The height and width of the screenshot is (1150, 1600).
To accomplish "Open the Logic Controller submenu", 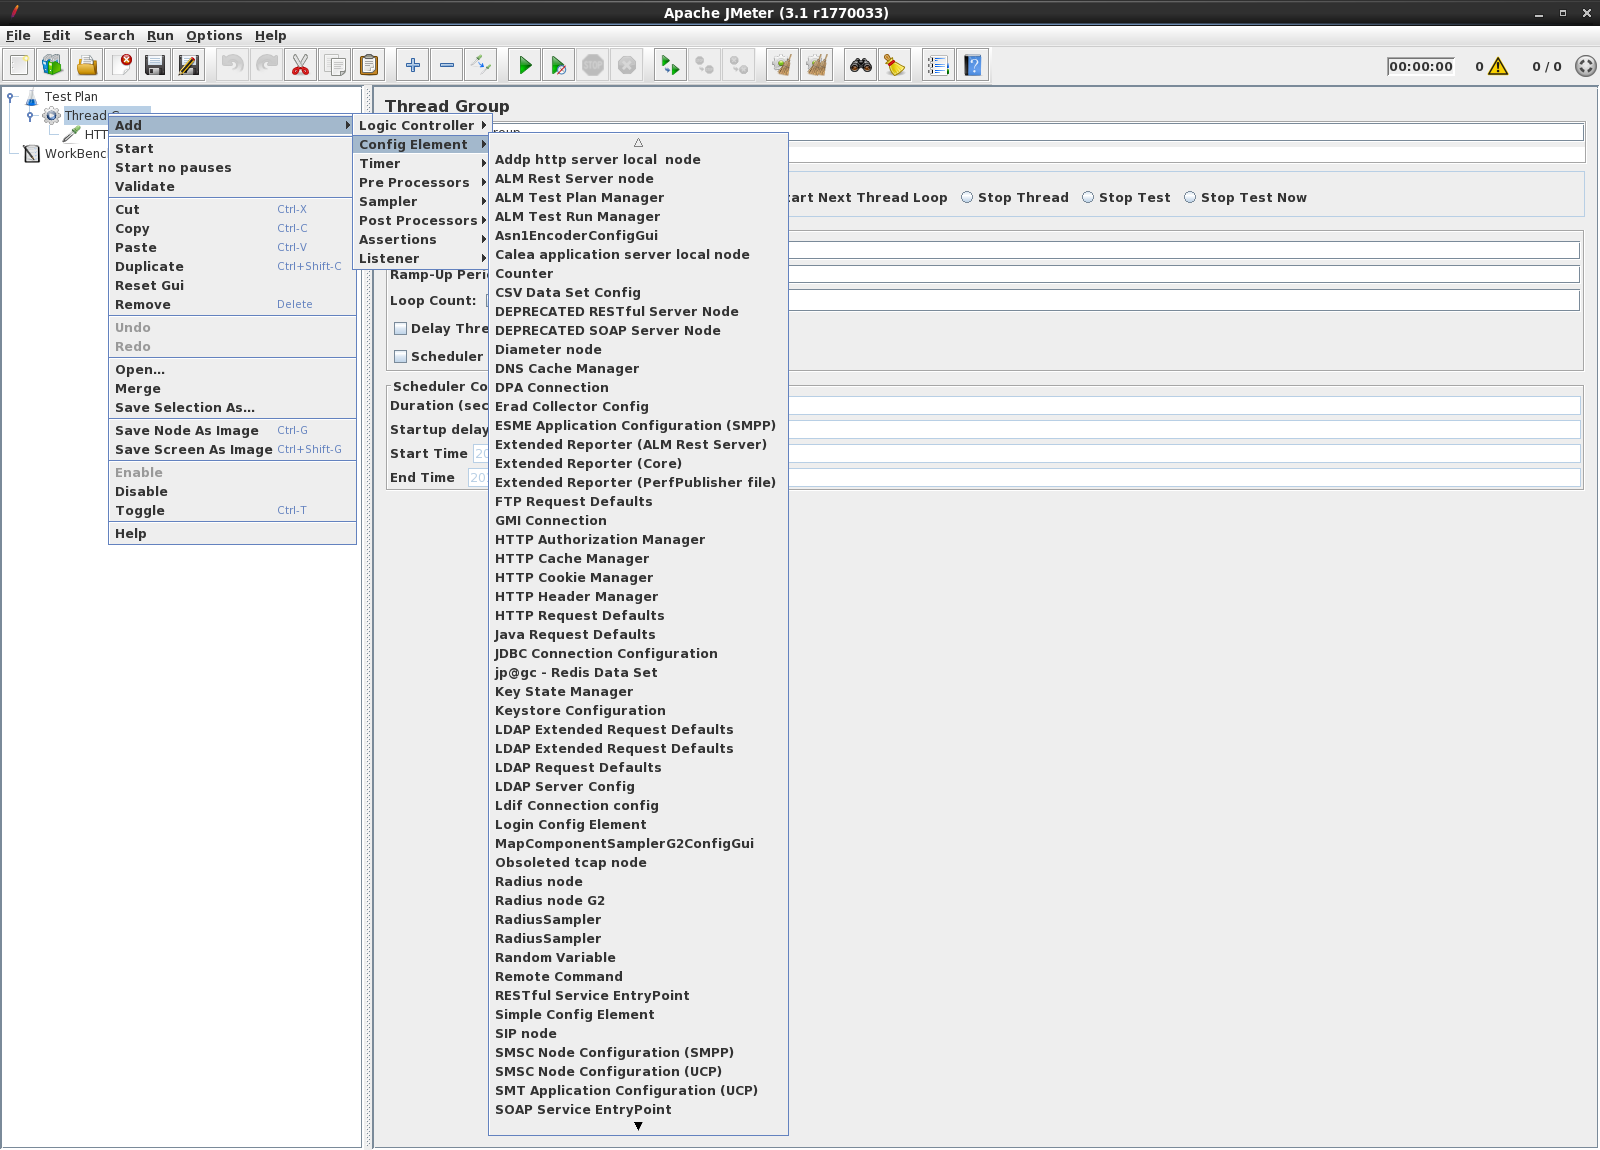I will click(416, 125).
